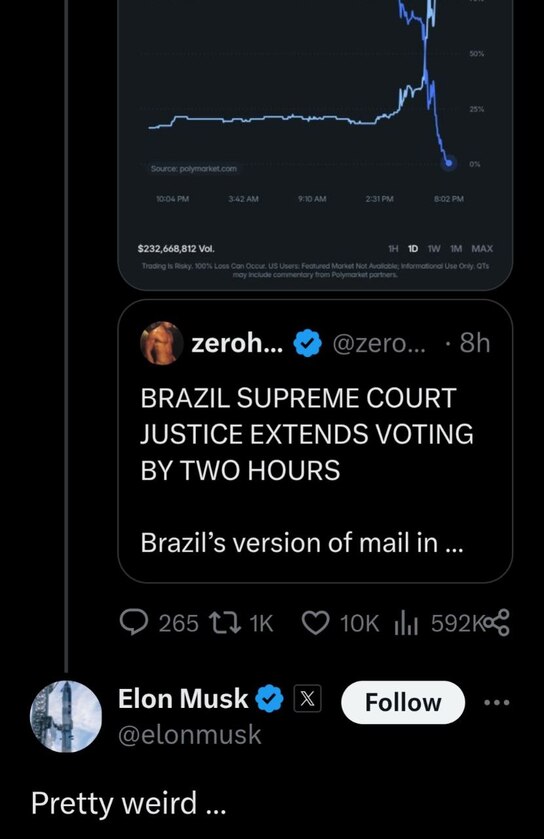
Task: Open Elon Musk's rocket avatar
Action: coord(66,716)
